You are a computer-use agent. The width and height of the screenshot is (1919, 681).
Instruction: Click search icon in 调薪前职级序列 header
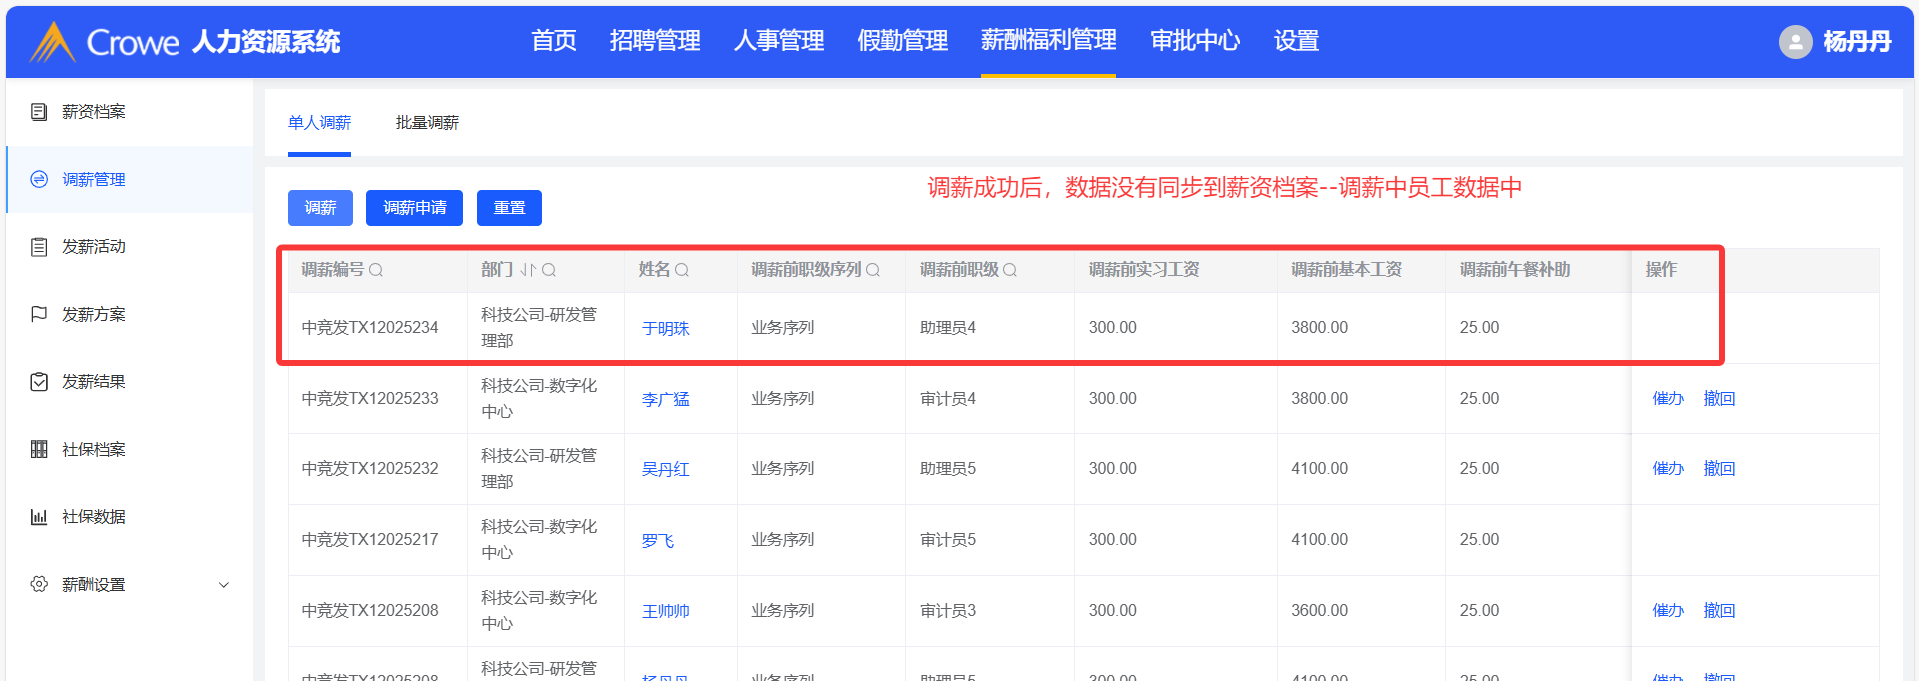[x=873, y=270]
